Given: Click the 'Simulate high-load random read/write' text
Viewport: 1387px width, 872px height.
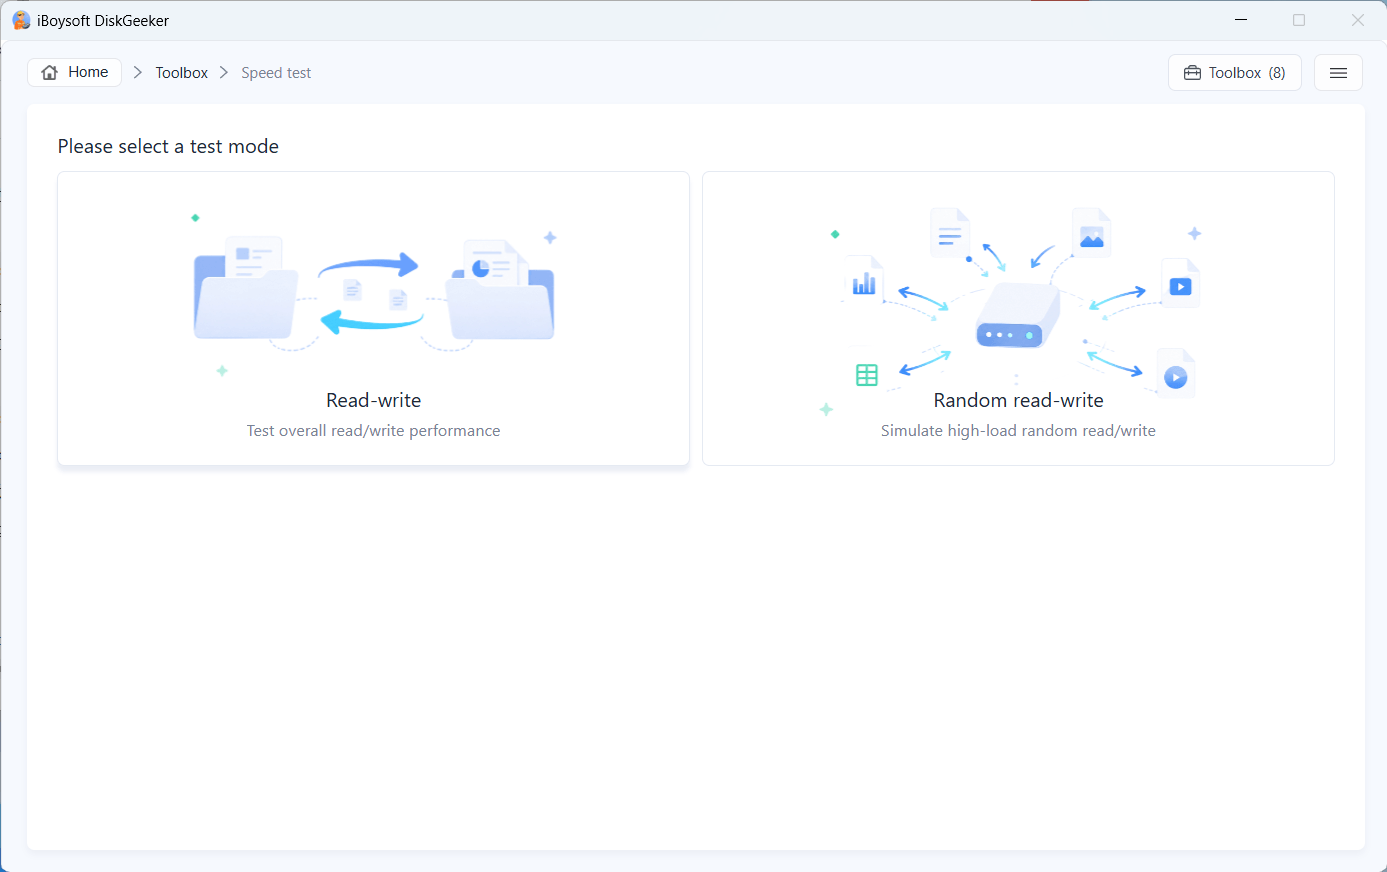Looking at the screenshot, I should point(1018,431).
